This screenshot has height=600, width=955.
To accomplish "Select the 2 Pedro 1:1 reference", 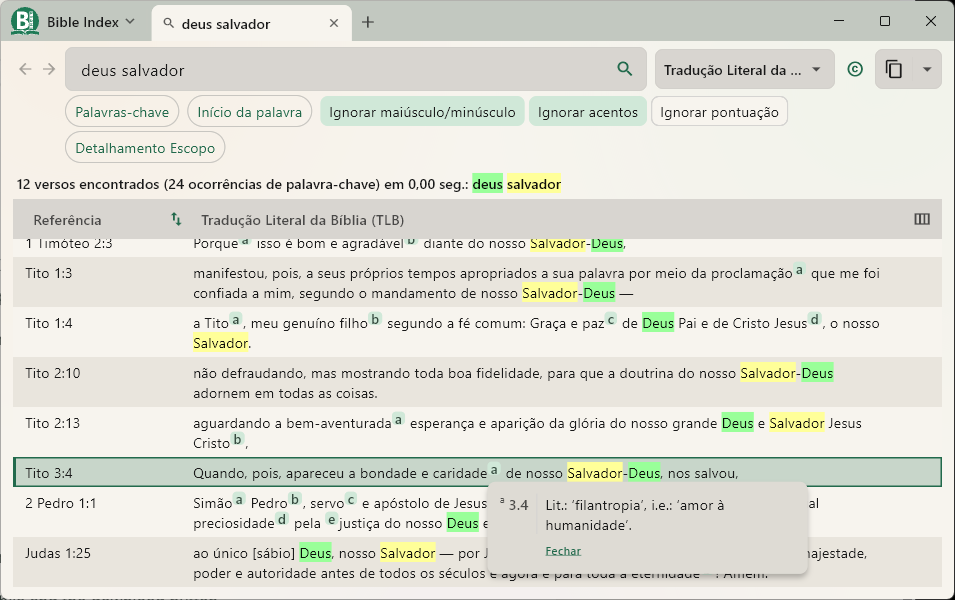I will (60, 503).
